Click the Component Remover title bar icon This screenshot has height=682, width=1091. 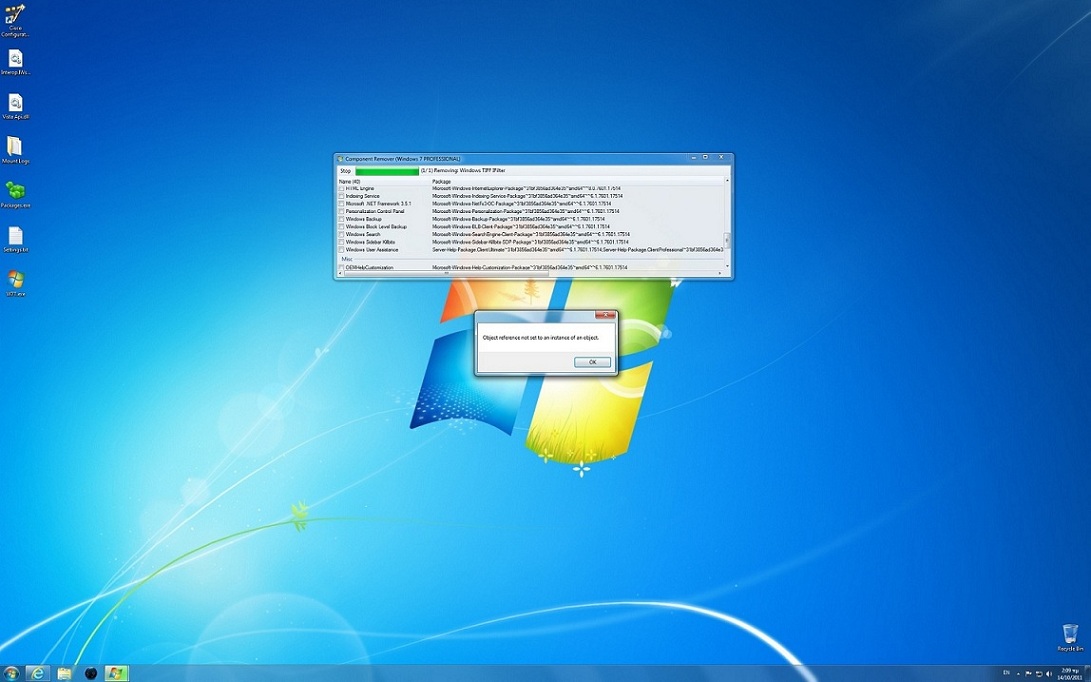coord(340,159)
